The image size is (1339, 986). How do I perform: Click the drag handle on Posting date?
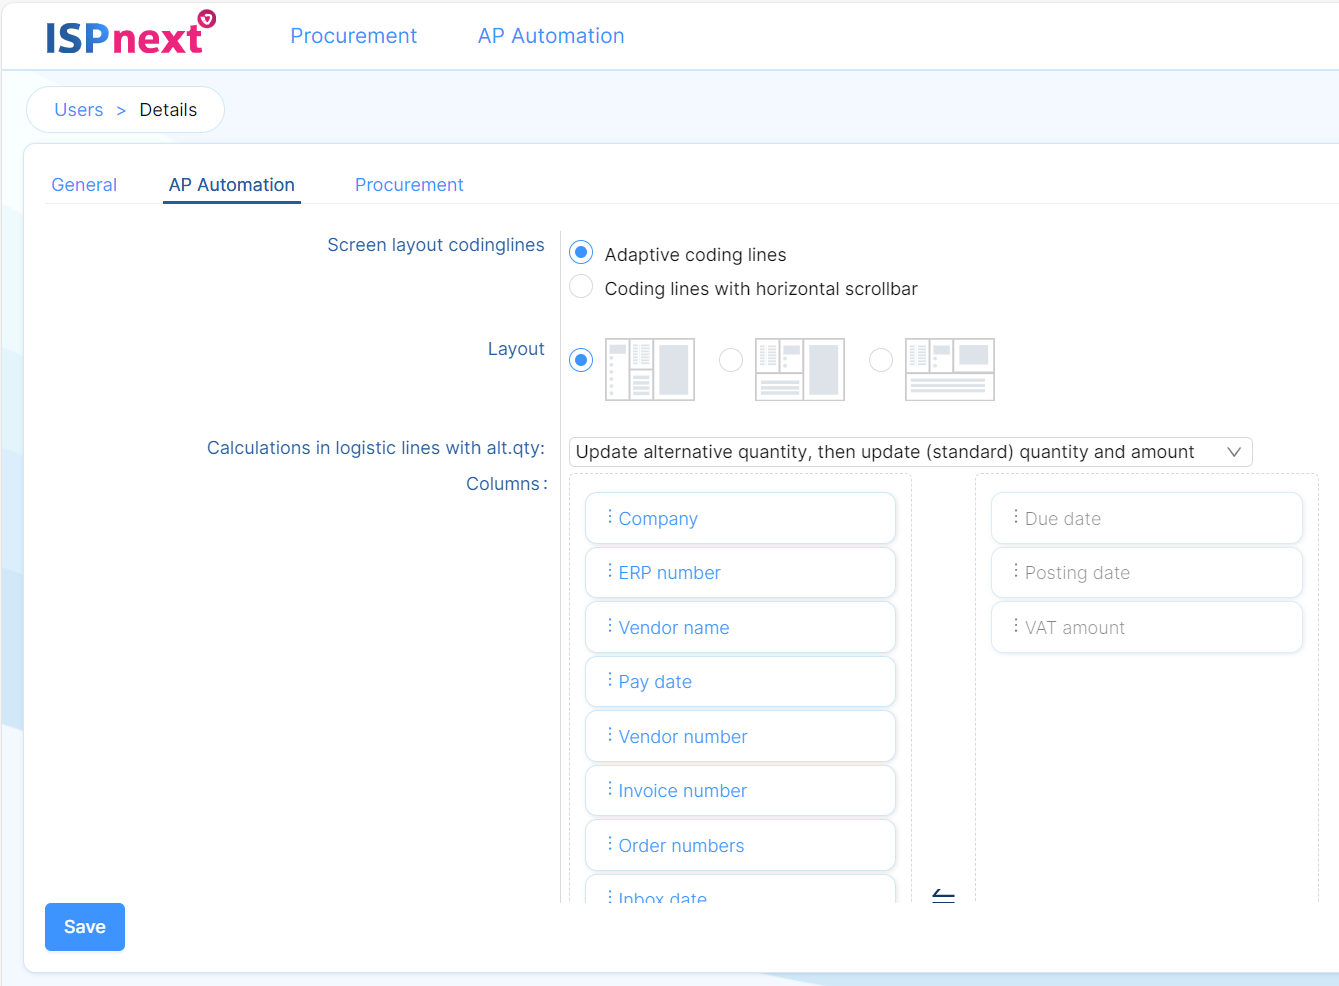(x=1014, y=572)
